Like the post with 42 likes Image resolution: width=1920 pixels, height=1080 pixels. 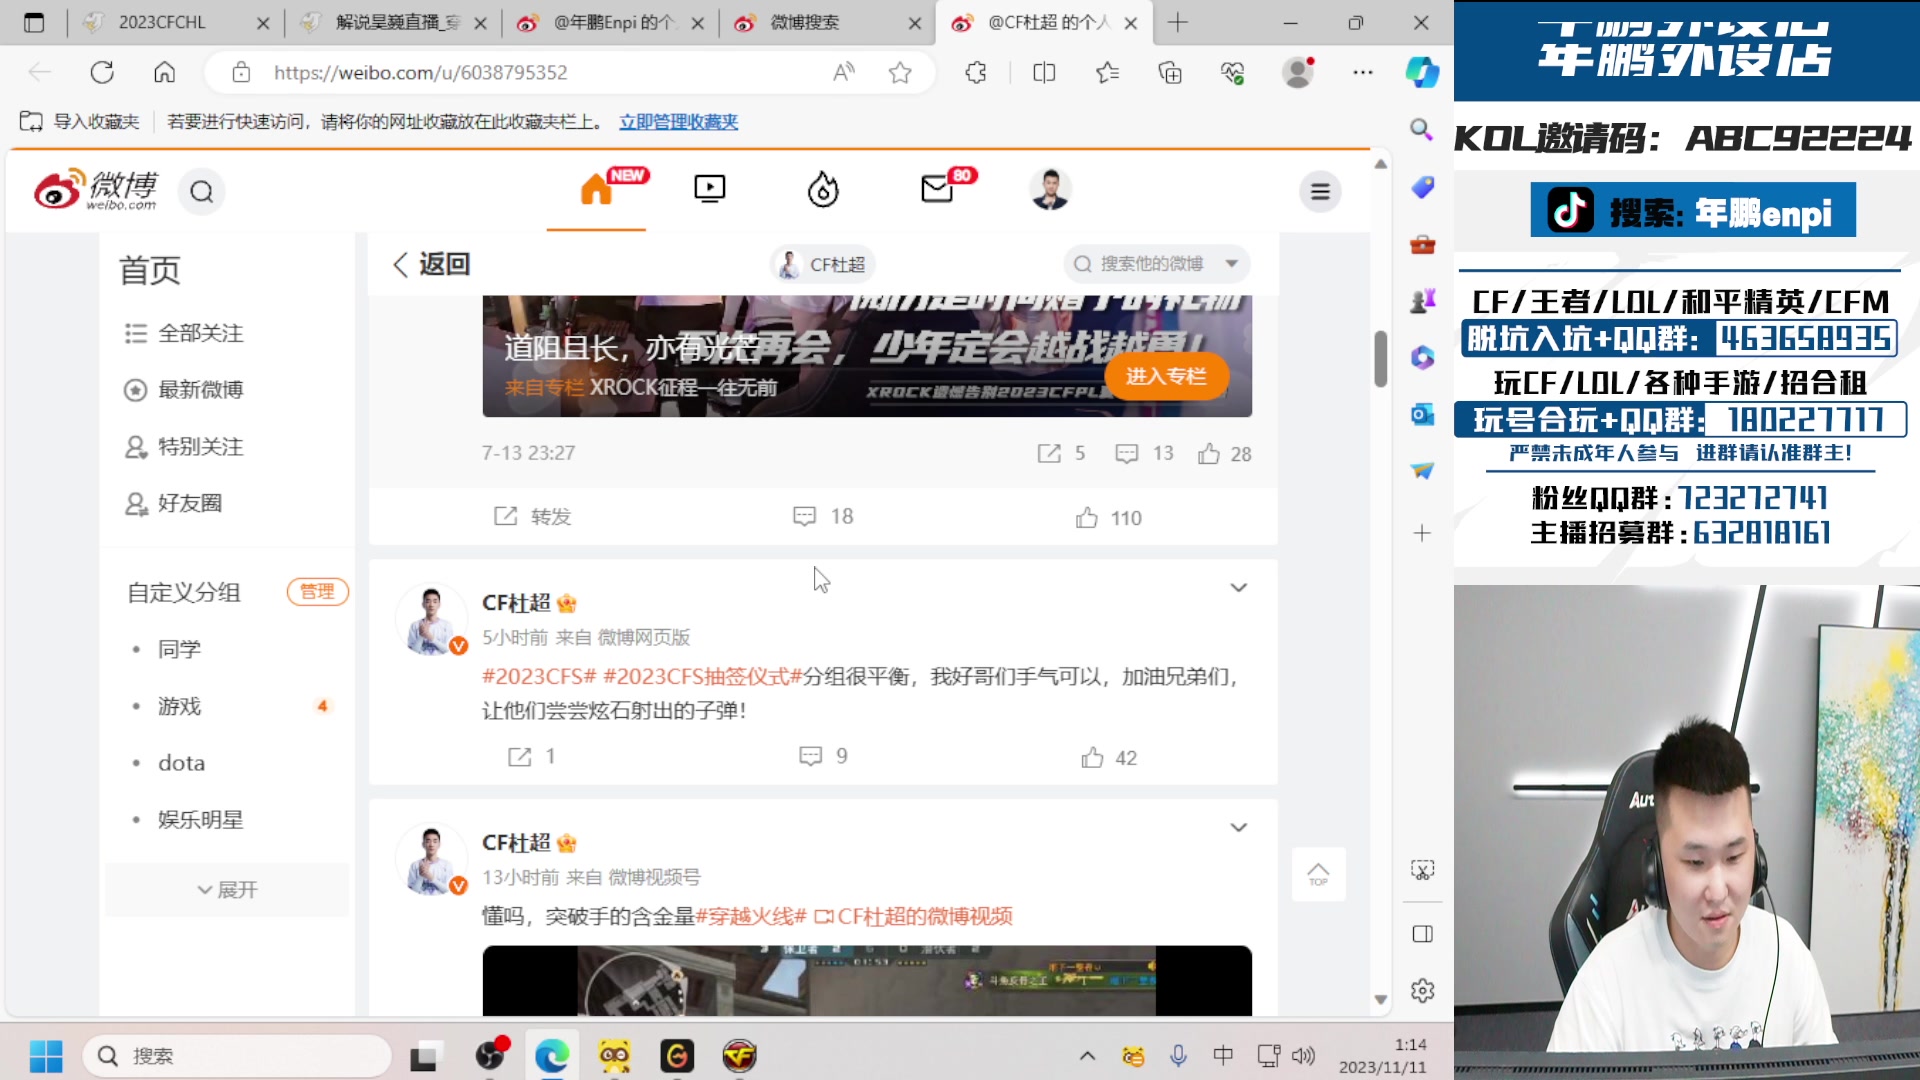[1109, 758]
